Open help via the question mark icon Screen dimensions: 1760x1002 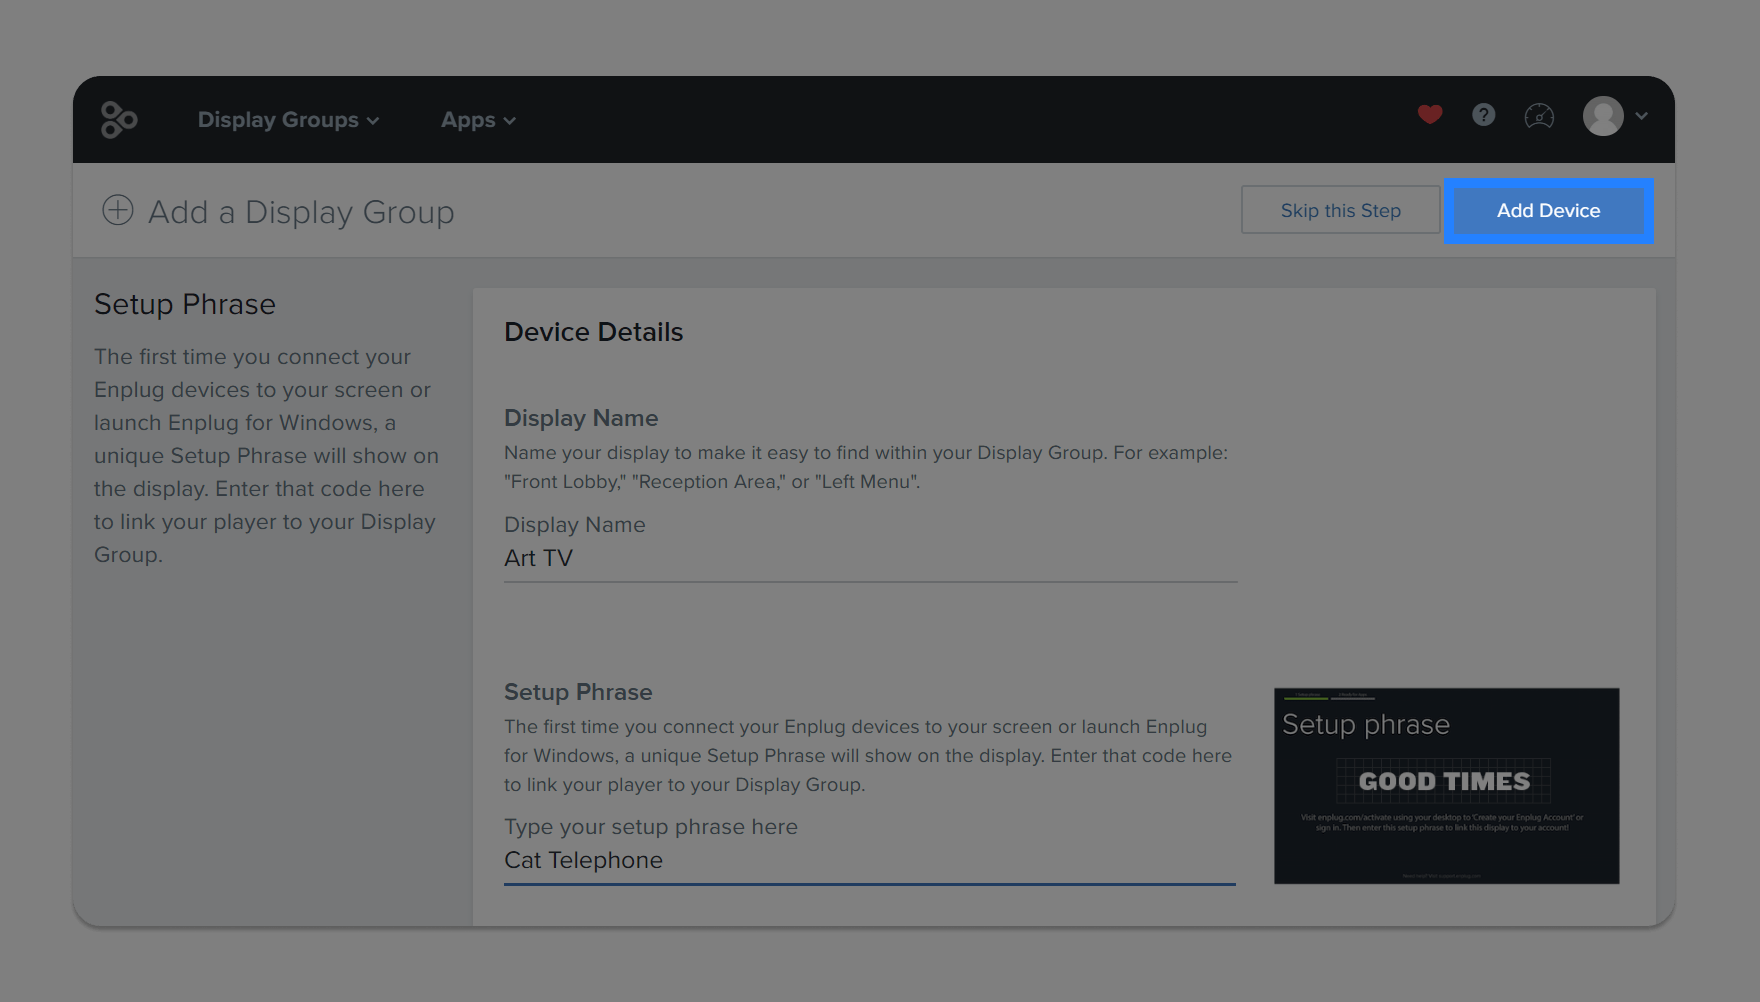pyautogui.click(x=1483, y=115)
